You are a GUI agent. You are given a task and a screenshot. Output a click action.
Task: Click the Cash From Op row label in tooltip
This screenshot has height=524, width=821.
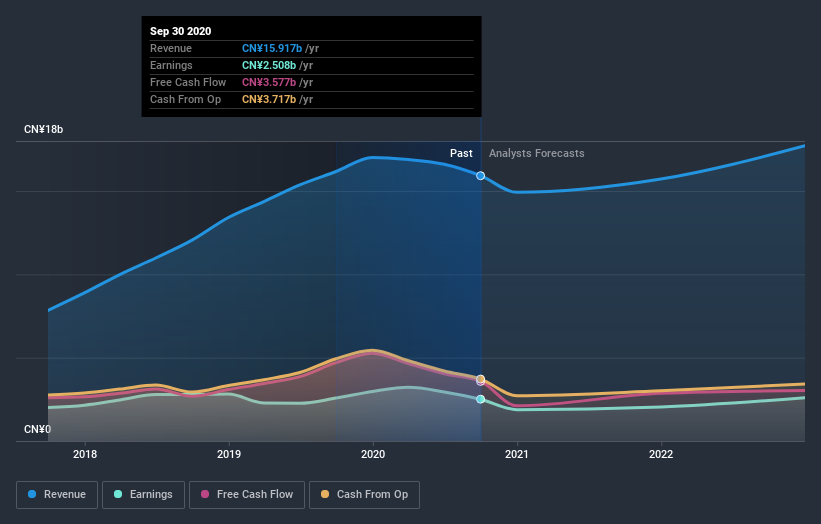(185, 99)
